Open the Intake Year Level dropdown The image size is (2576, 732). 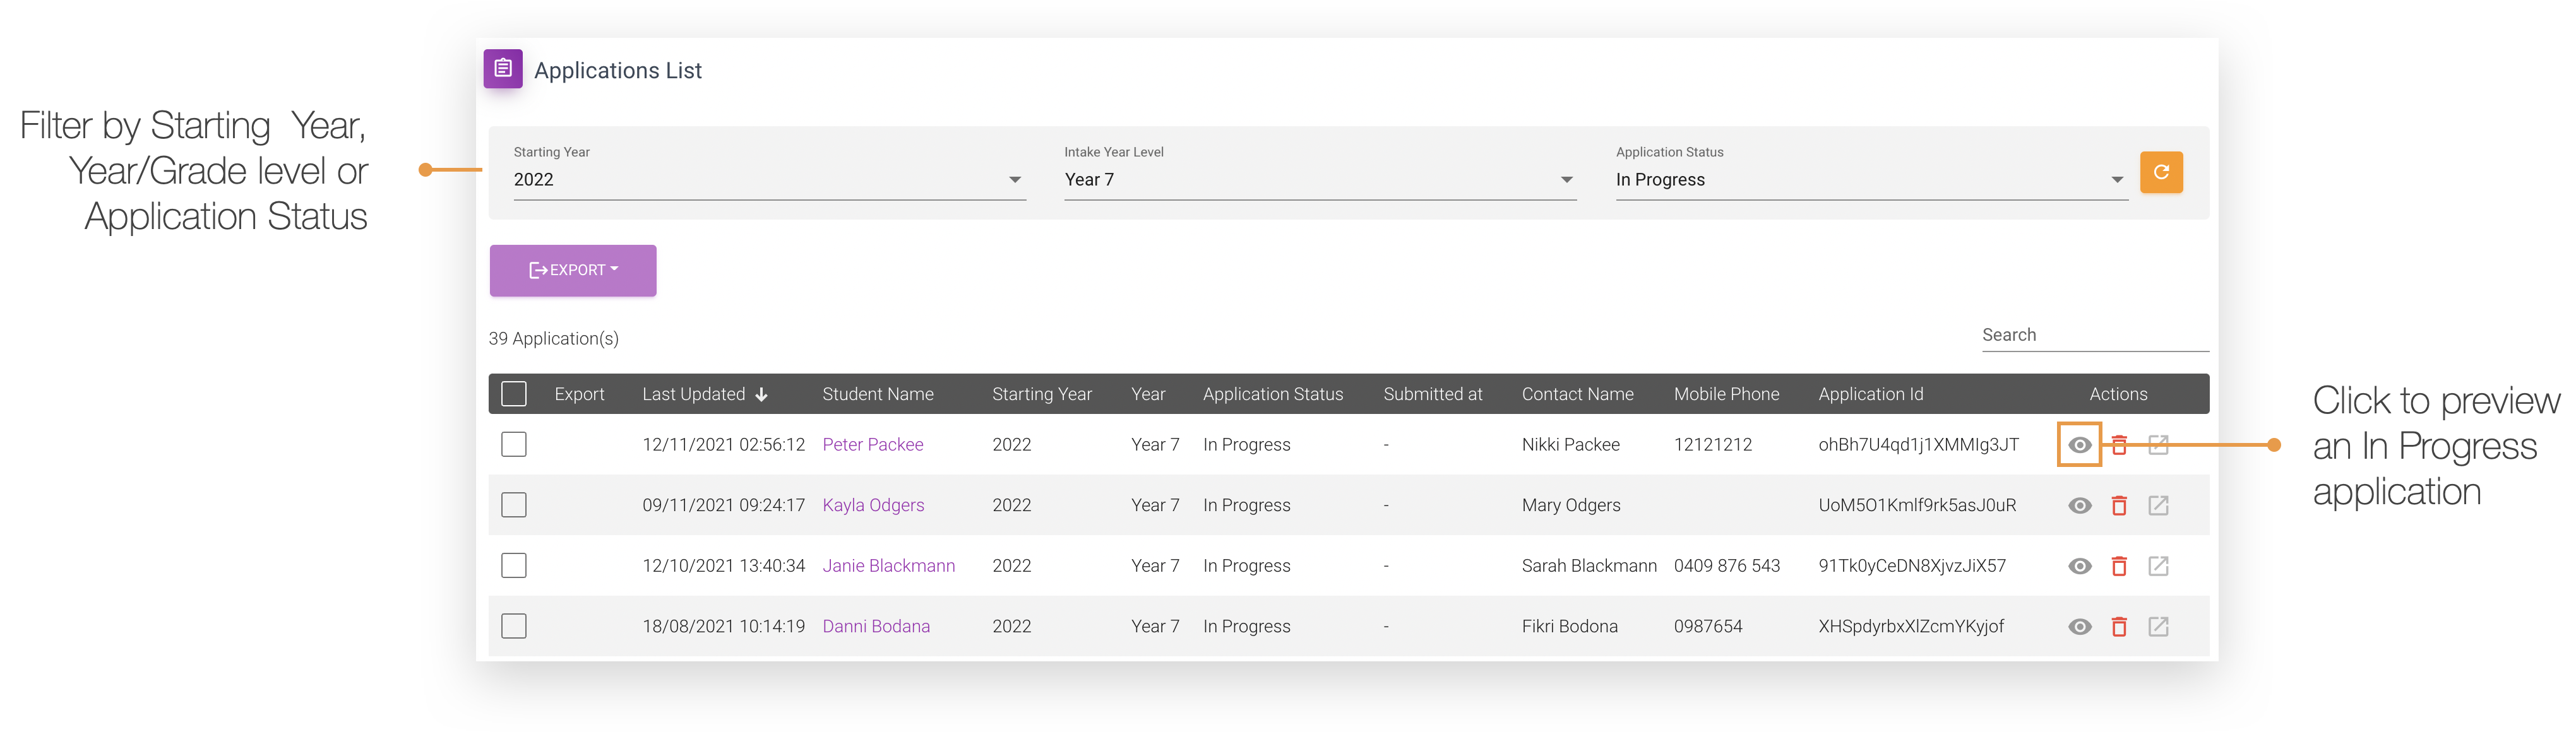pos(1320,180)
